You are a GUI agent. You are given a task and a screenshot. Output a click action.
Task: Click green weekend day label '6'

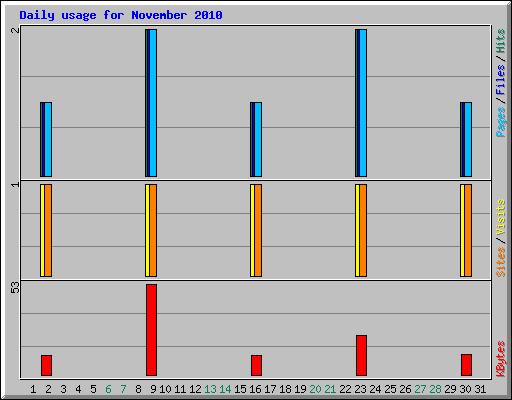point(108,389)
